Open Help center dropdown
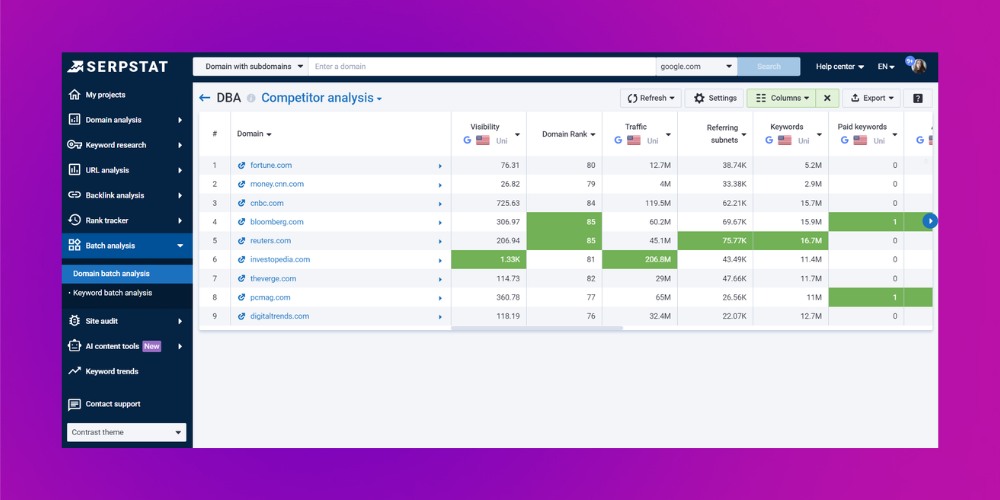The image size is (1000, 500). point(839,66)
